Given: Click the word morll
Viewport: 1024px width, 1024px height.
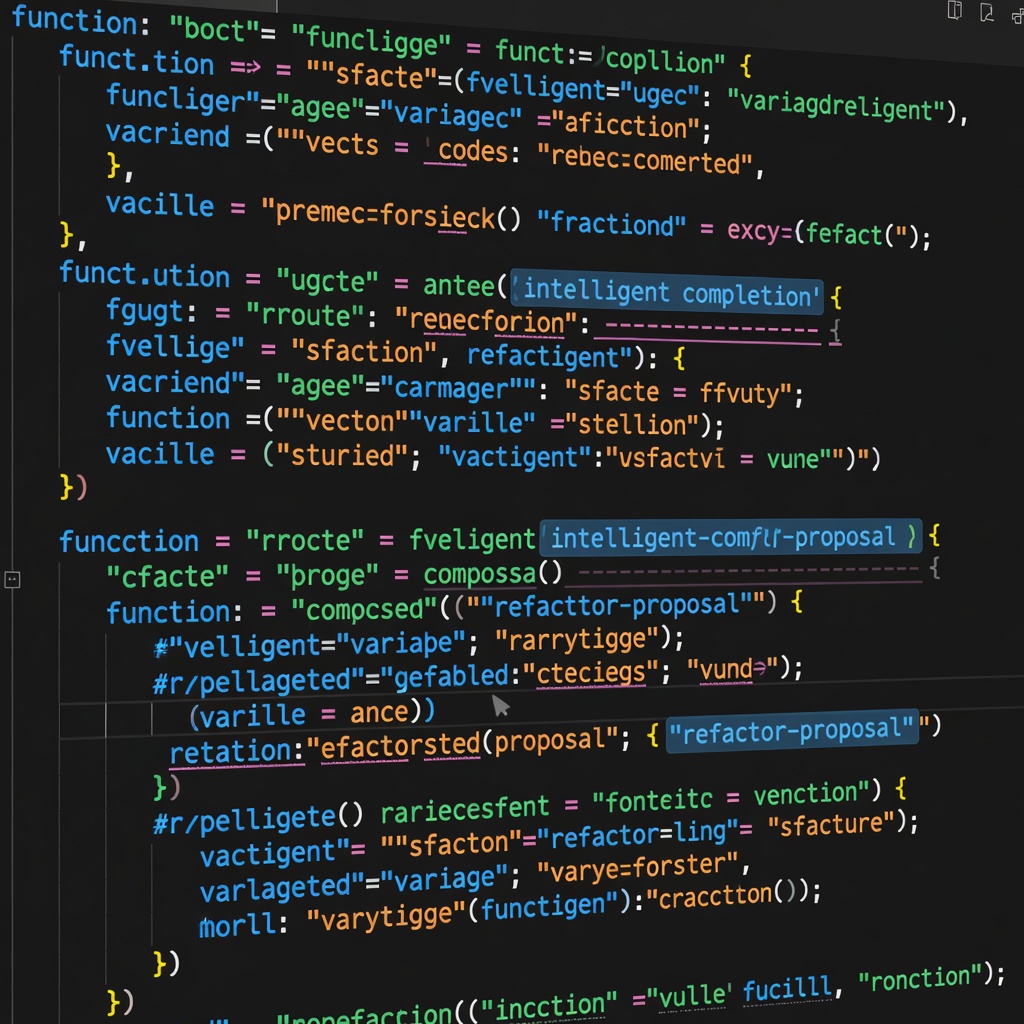Looking at the screenshot, I should coord(238,926).
